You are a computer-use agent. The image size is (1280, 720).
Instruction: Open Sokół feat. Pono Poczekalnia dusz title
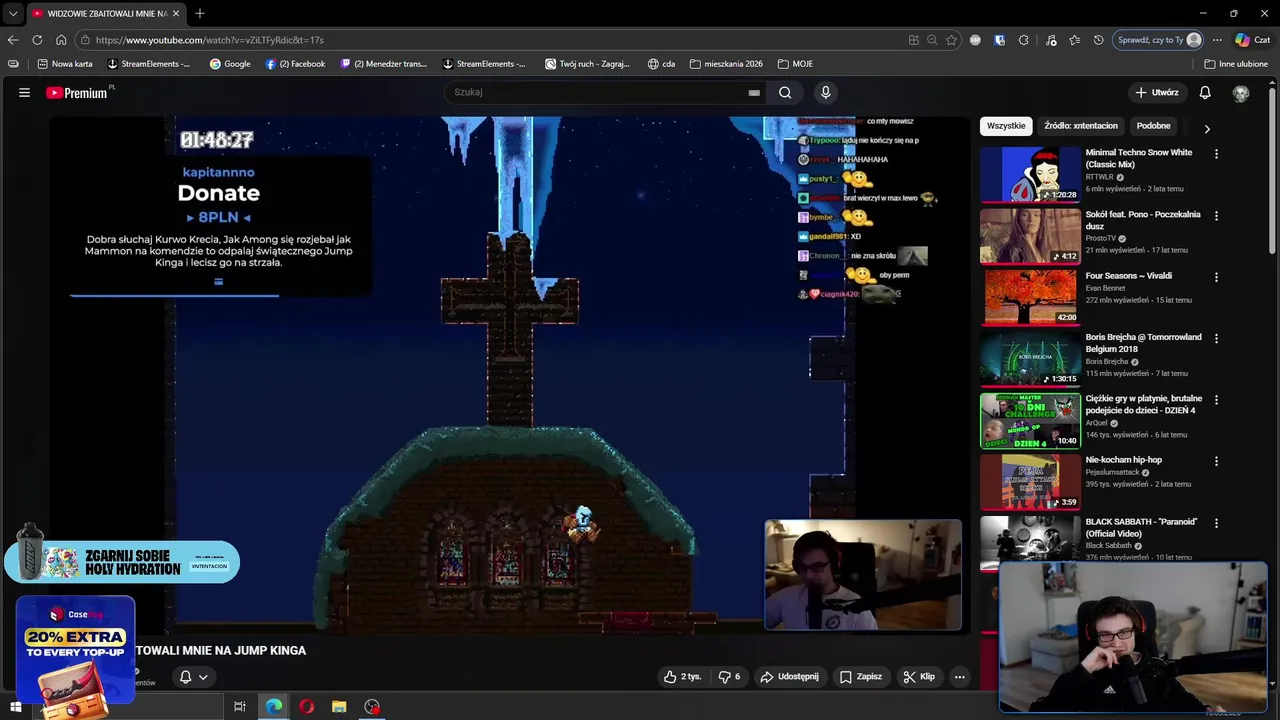click(1143, 220)
